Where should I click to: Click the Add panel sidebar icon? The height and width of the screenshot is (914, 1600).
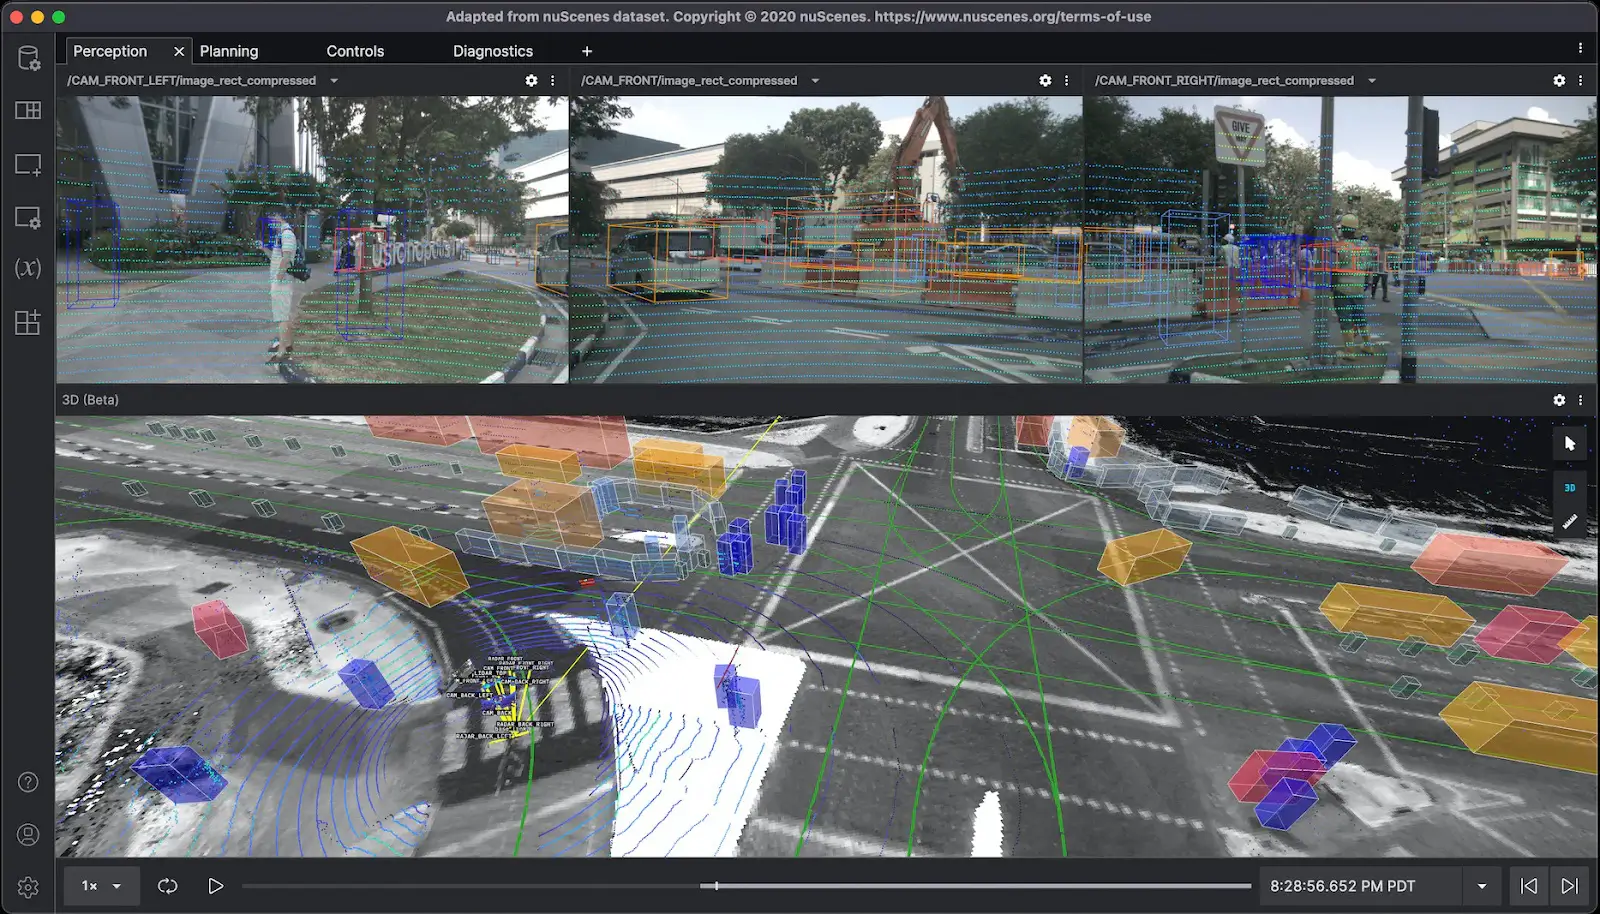pyautogui.click(x=28, y=165)
